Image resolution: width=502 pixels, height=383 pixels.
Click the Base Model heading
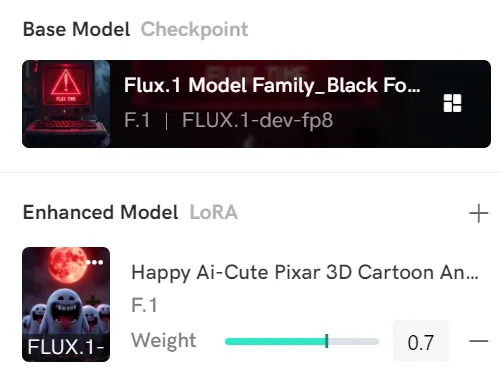point(76,29)
